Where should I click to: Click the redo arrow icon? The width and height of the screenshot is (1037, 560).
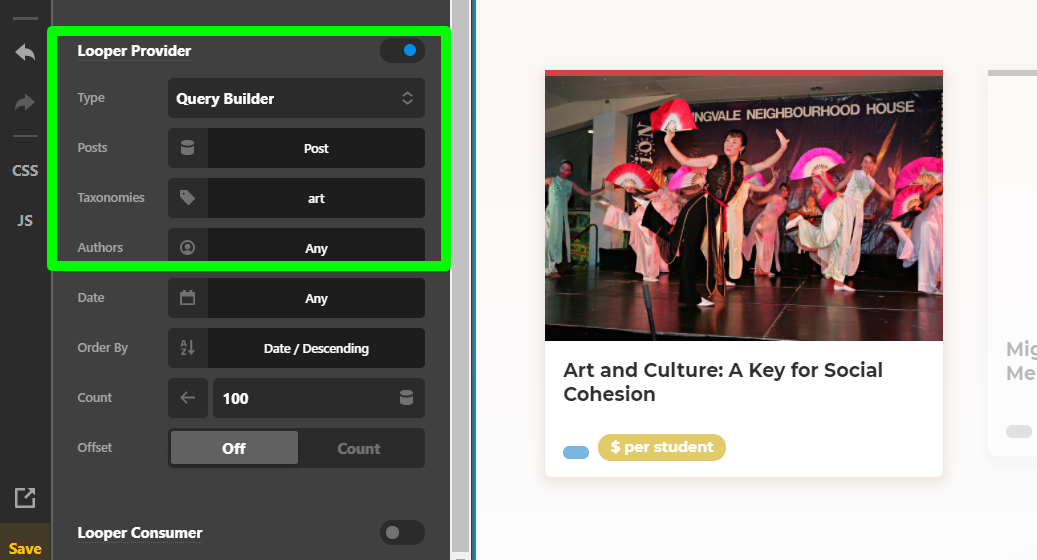click(25, 102)
